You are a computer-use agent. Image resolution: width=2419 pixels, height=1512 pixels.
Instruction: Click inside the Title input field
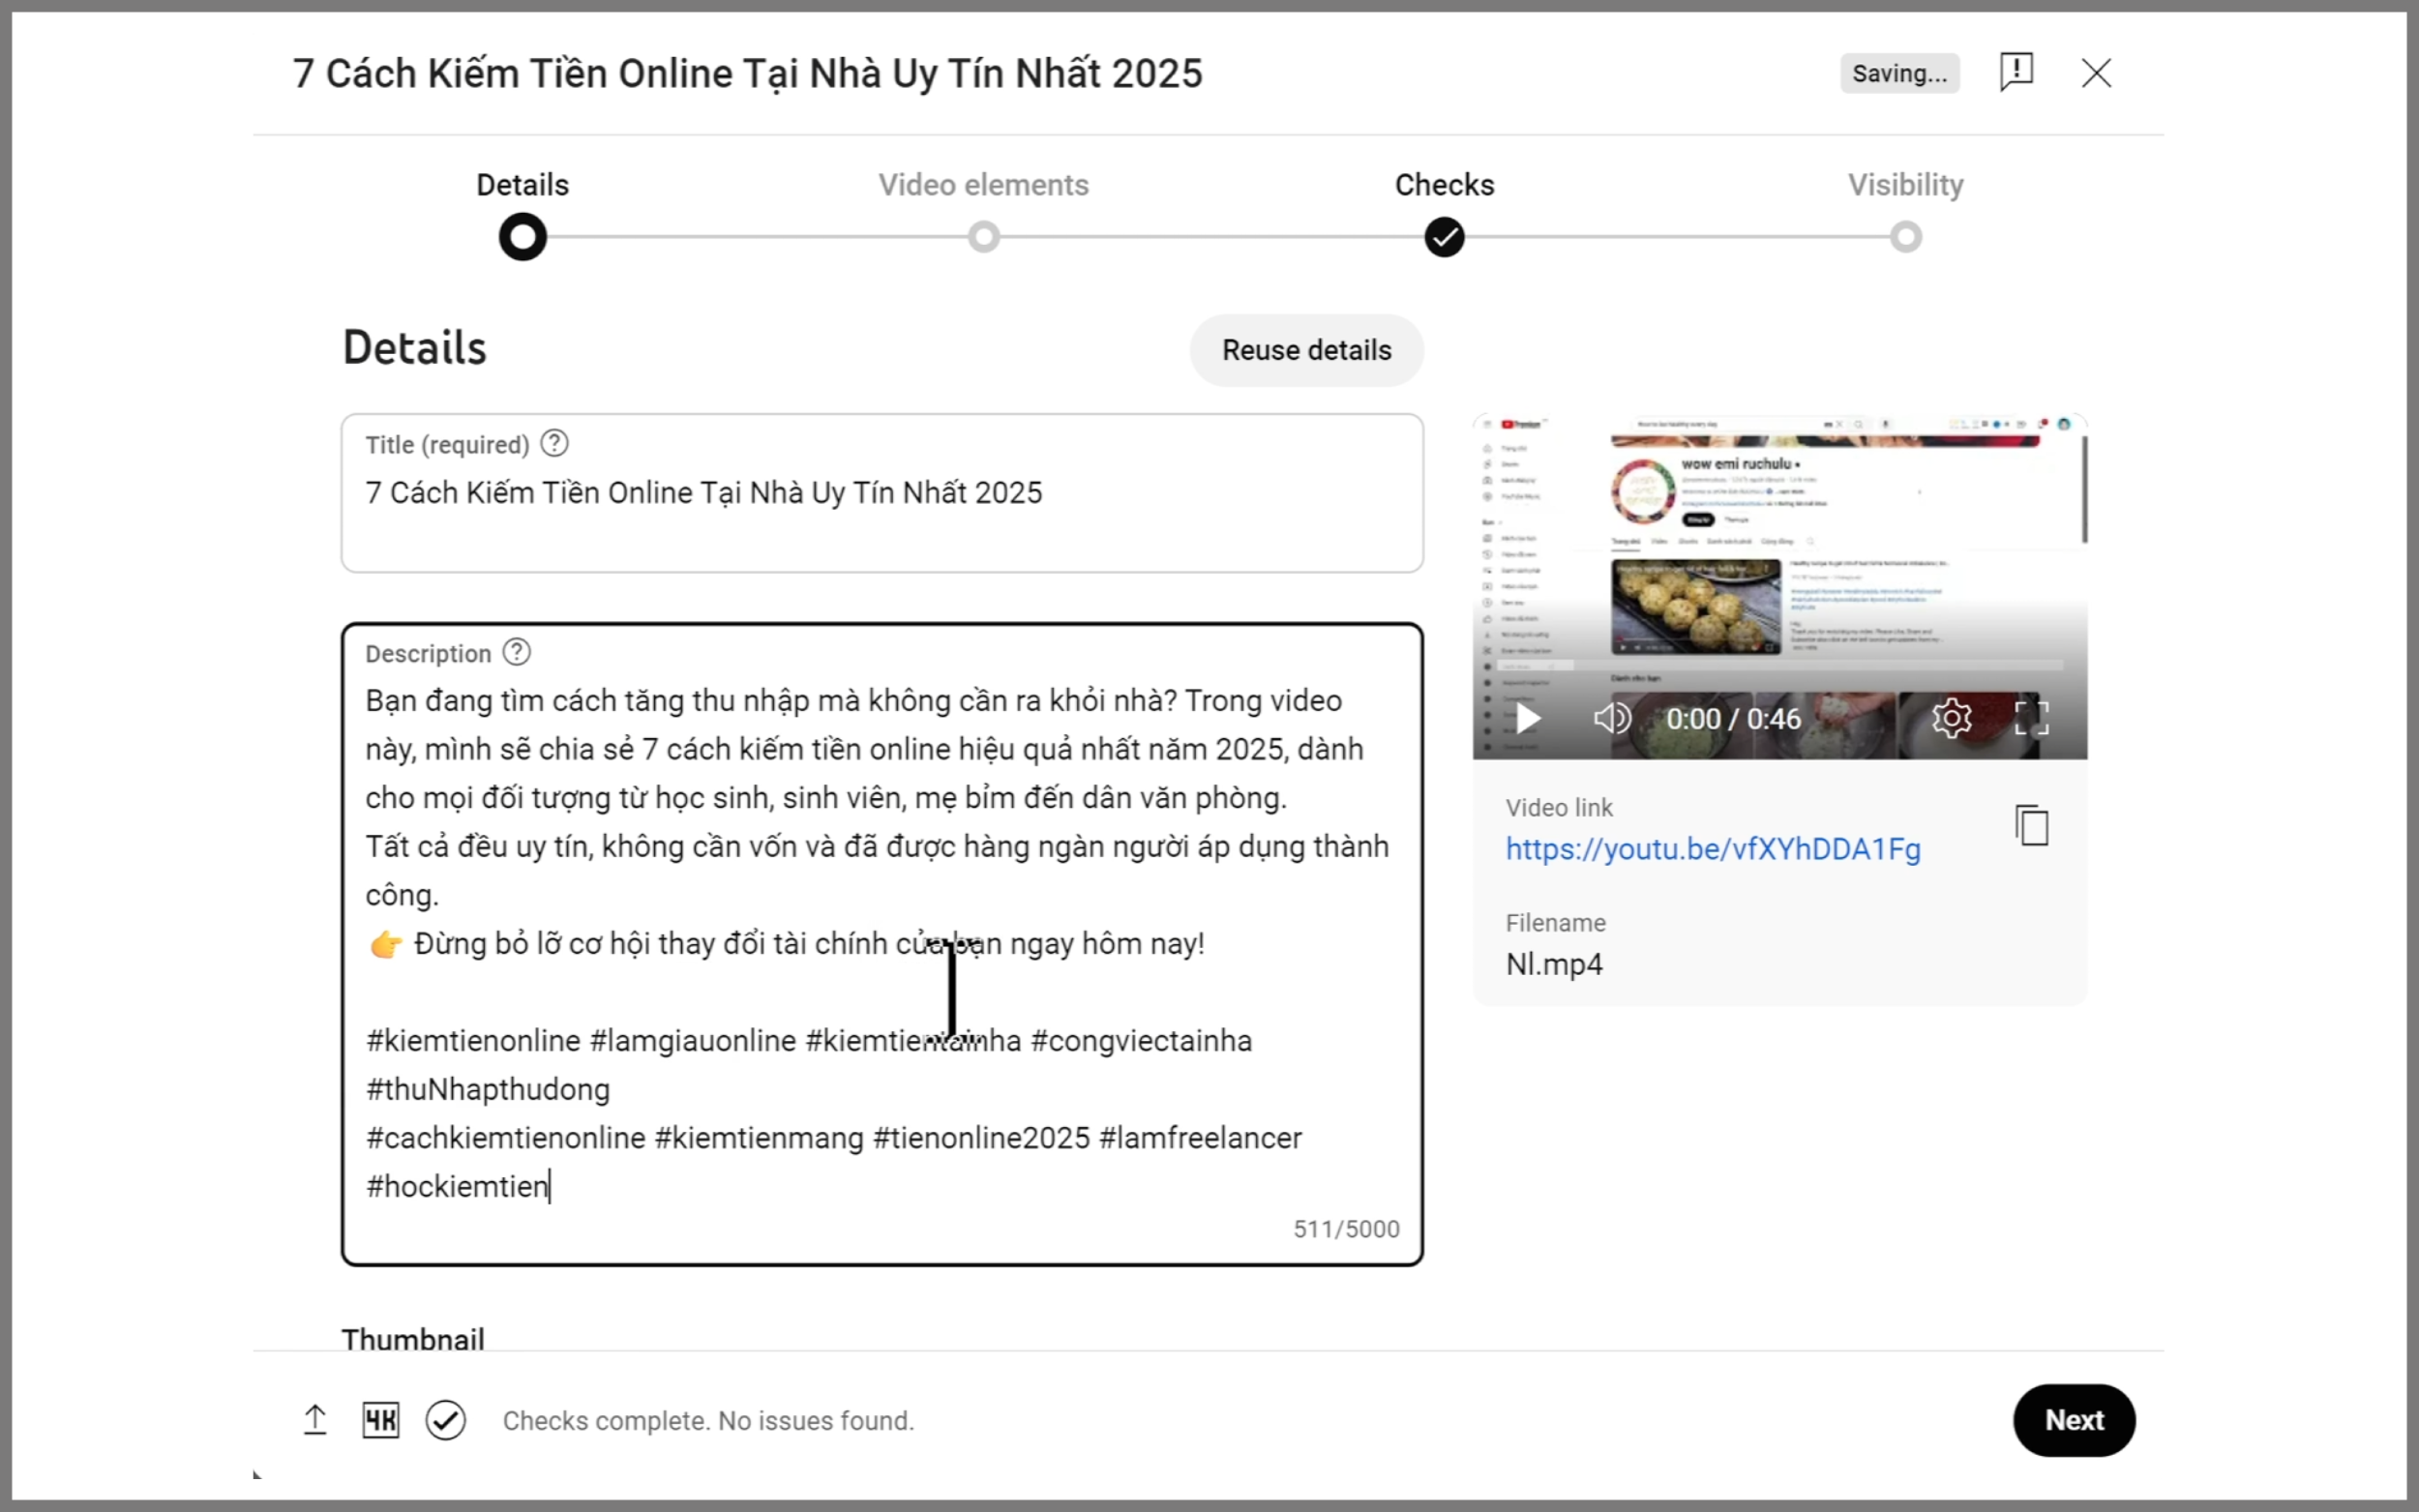click(x=881, y=493)
